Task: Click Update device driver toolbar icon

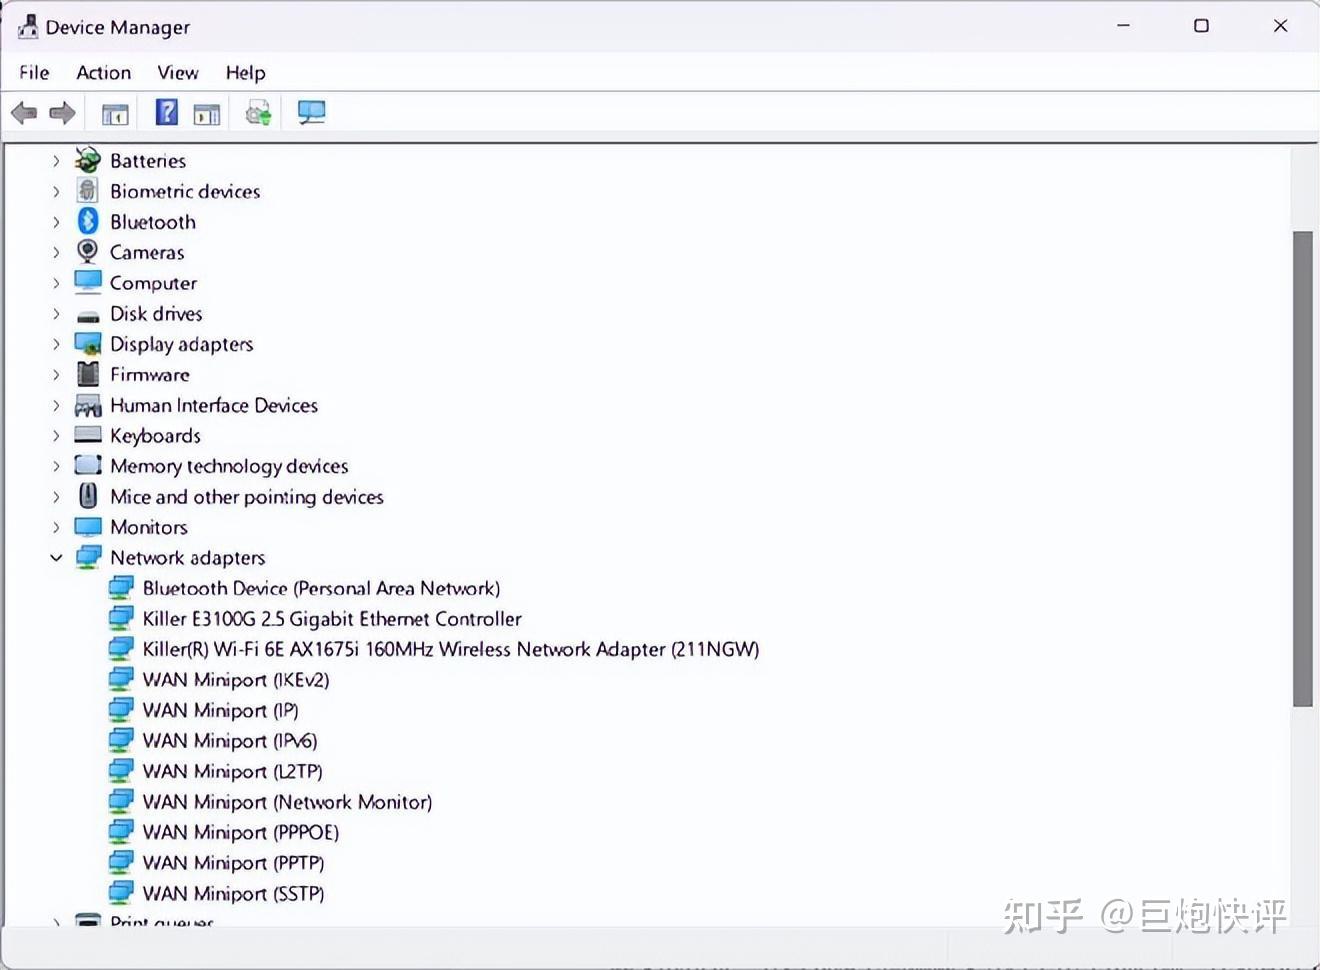Action: point(259,112)
